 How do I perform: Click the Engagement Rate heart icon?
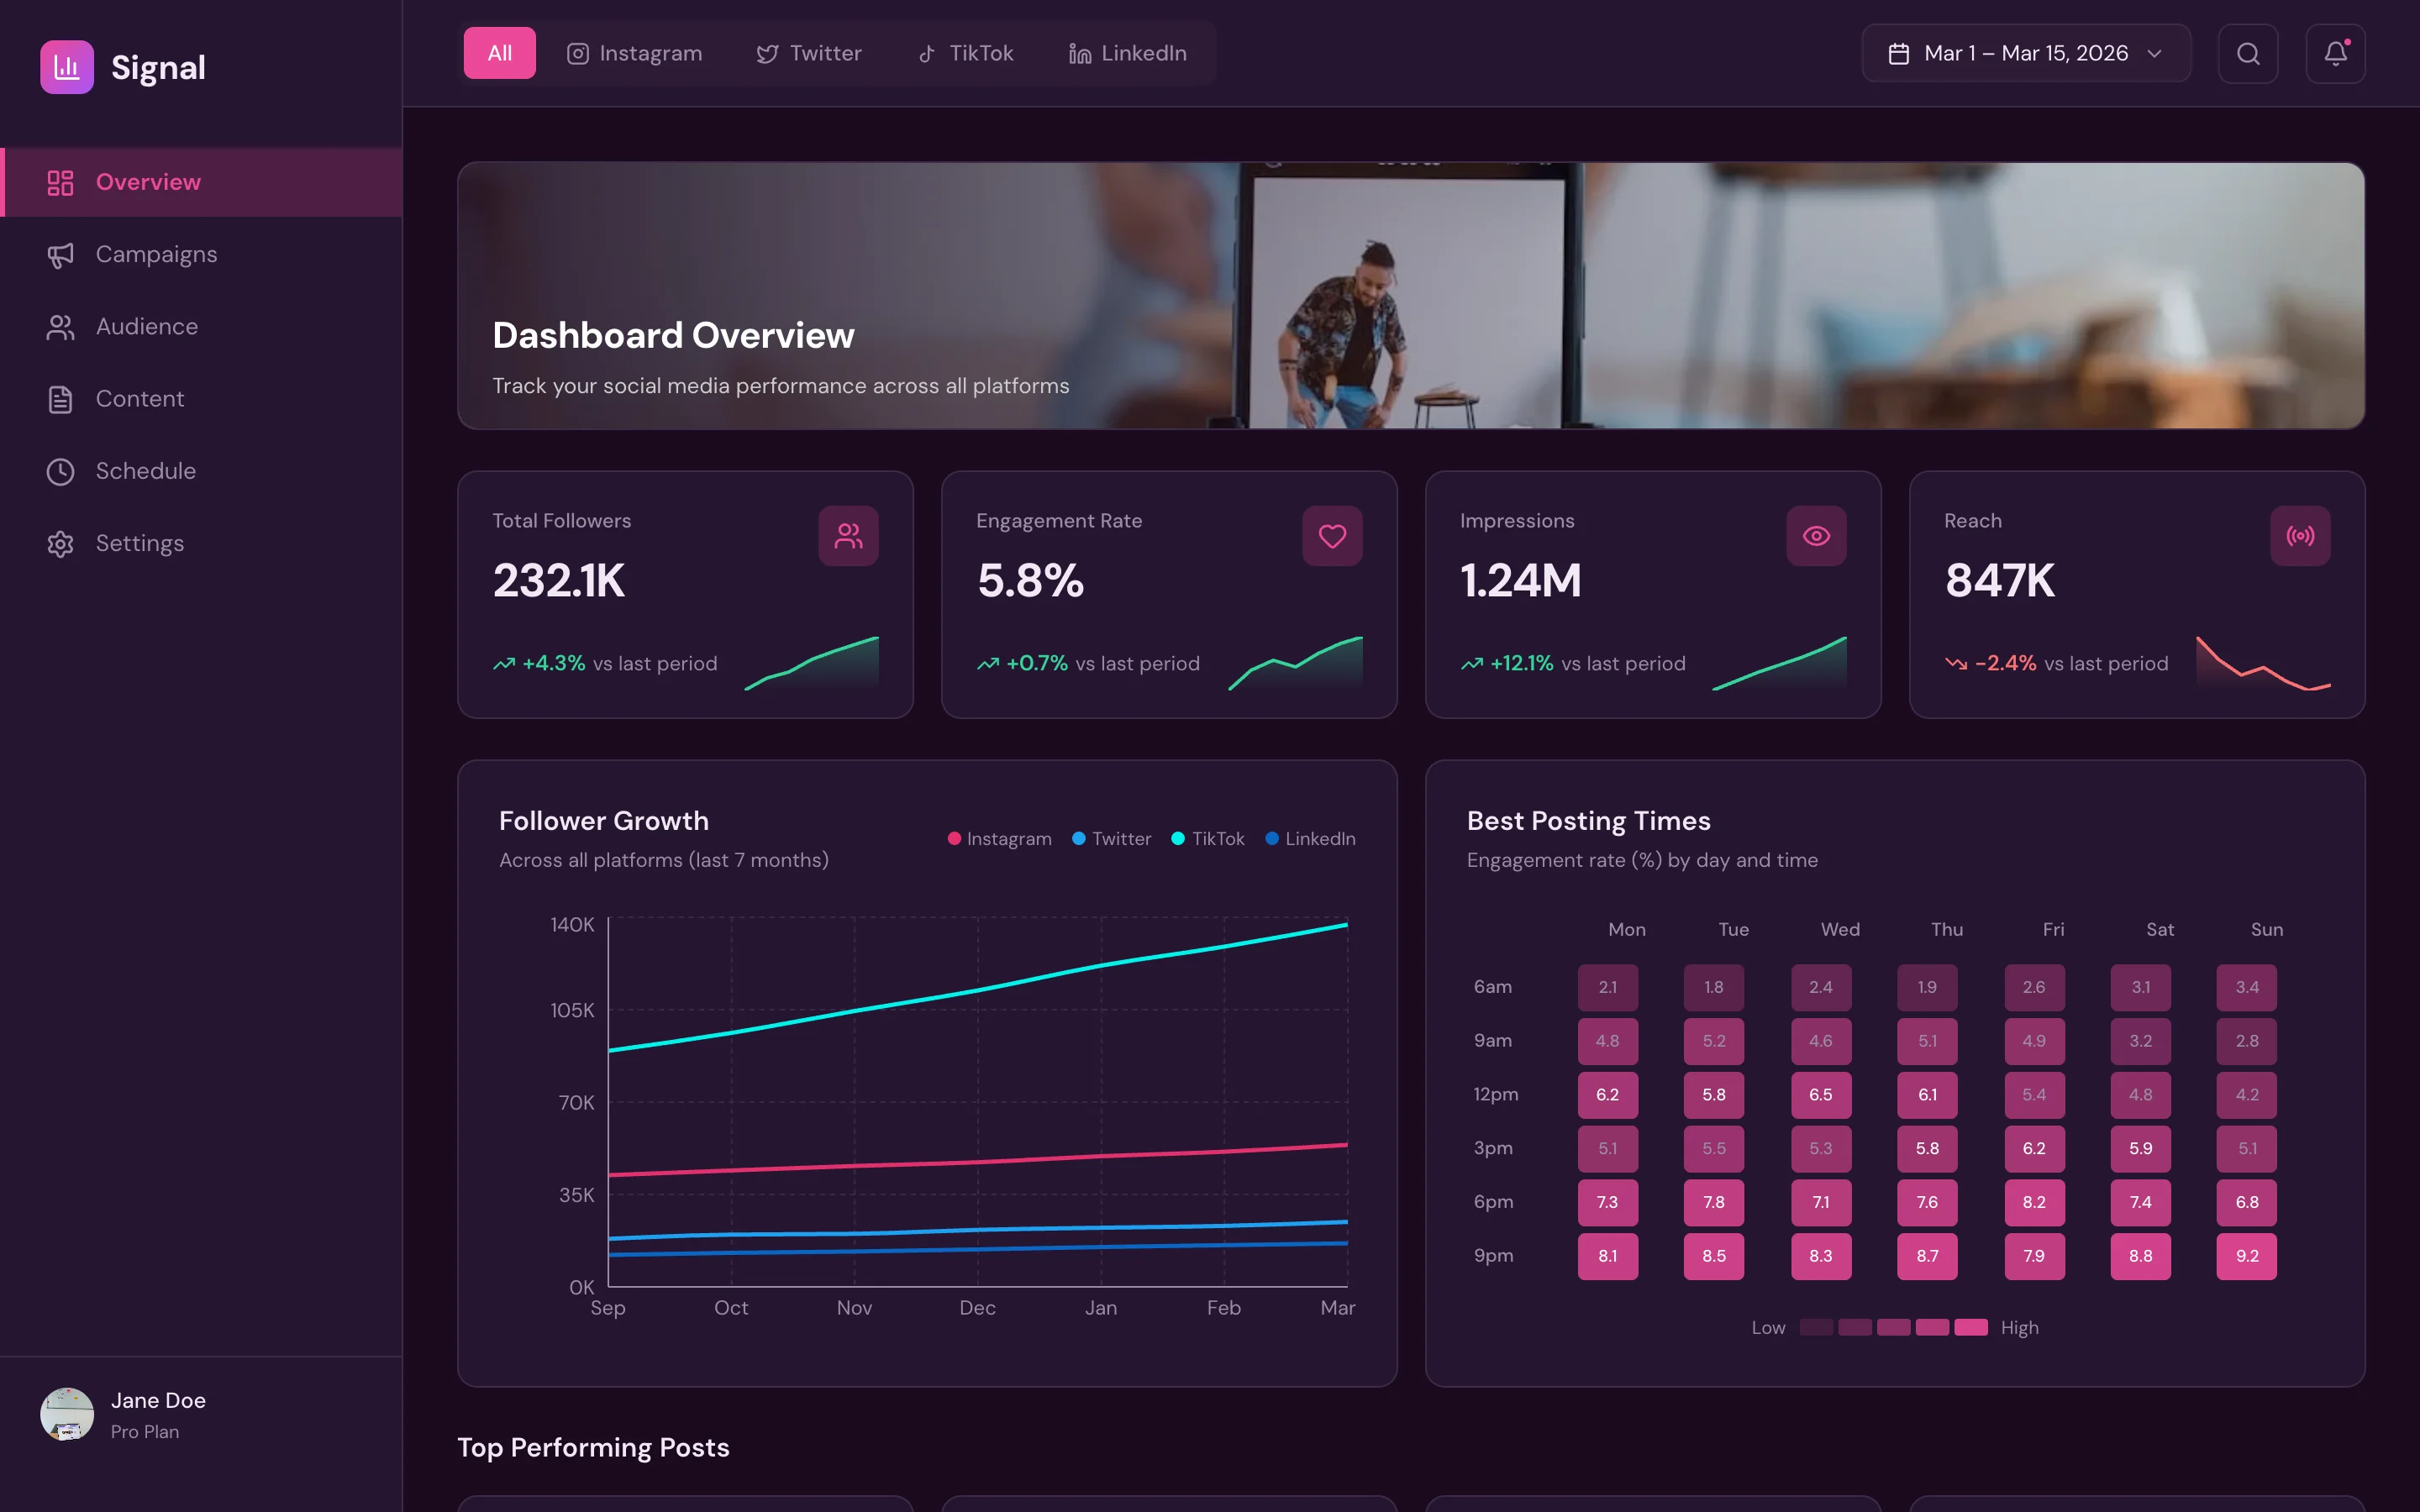coord(1332,536)
